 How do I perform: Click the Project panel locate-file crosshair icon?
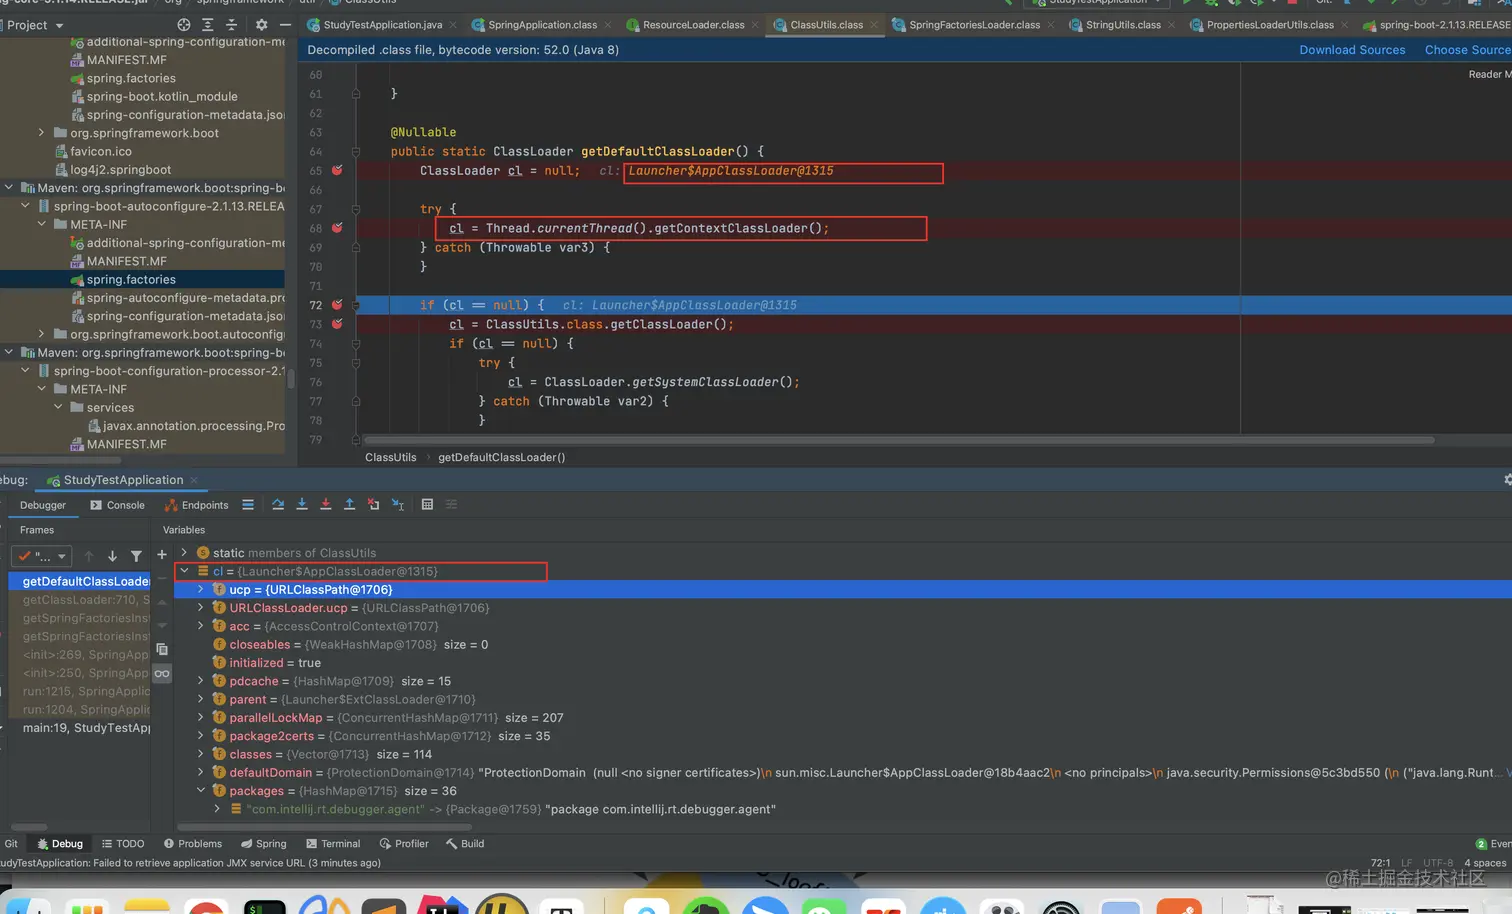[x=183, y=25]
